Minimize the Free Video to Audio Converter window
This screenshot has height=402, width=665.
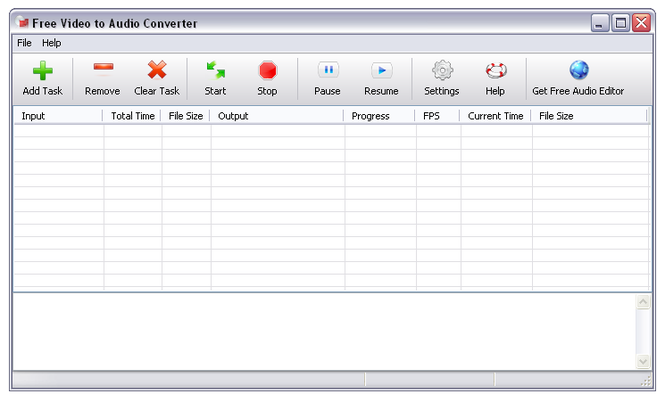tap(600, 22)
